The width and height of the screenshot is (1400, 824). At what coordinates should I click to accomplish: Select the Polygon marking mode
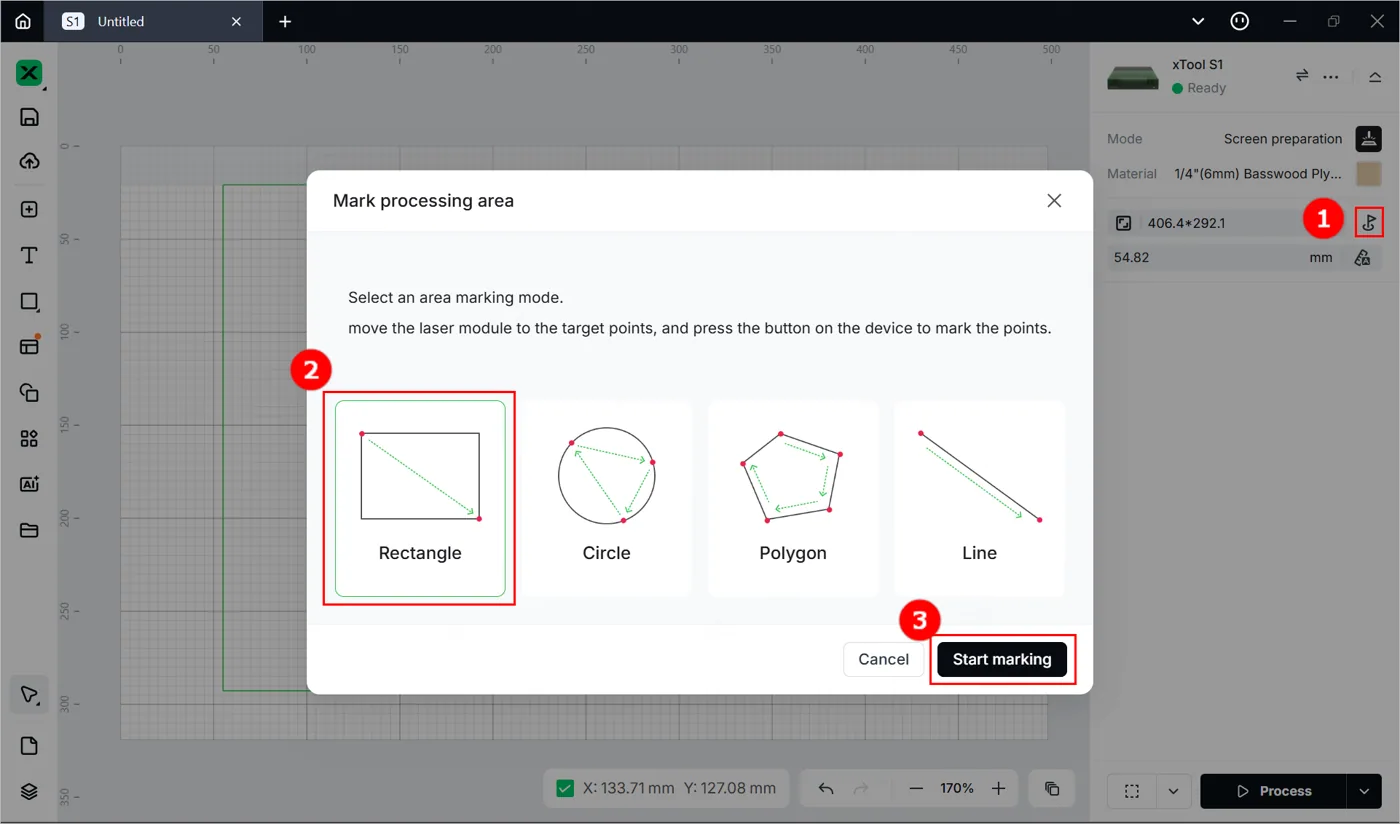point(793,498)
